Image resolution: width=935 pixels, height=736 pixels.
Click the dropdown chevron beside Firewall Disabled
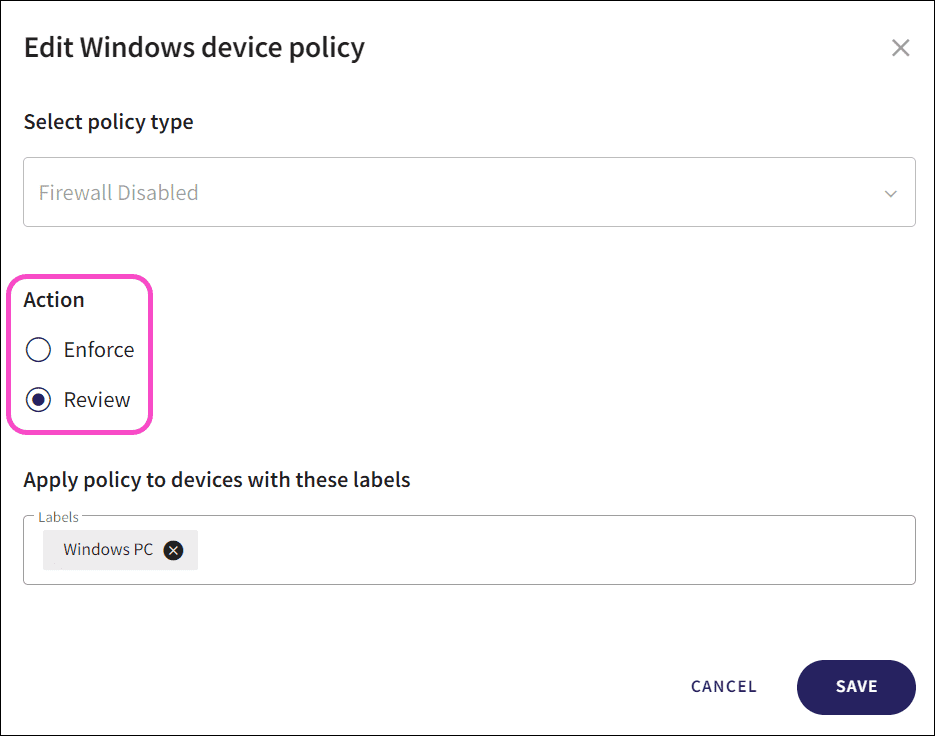tap(893, 192)
